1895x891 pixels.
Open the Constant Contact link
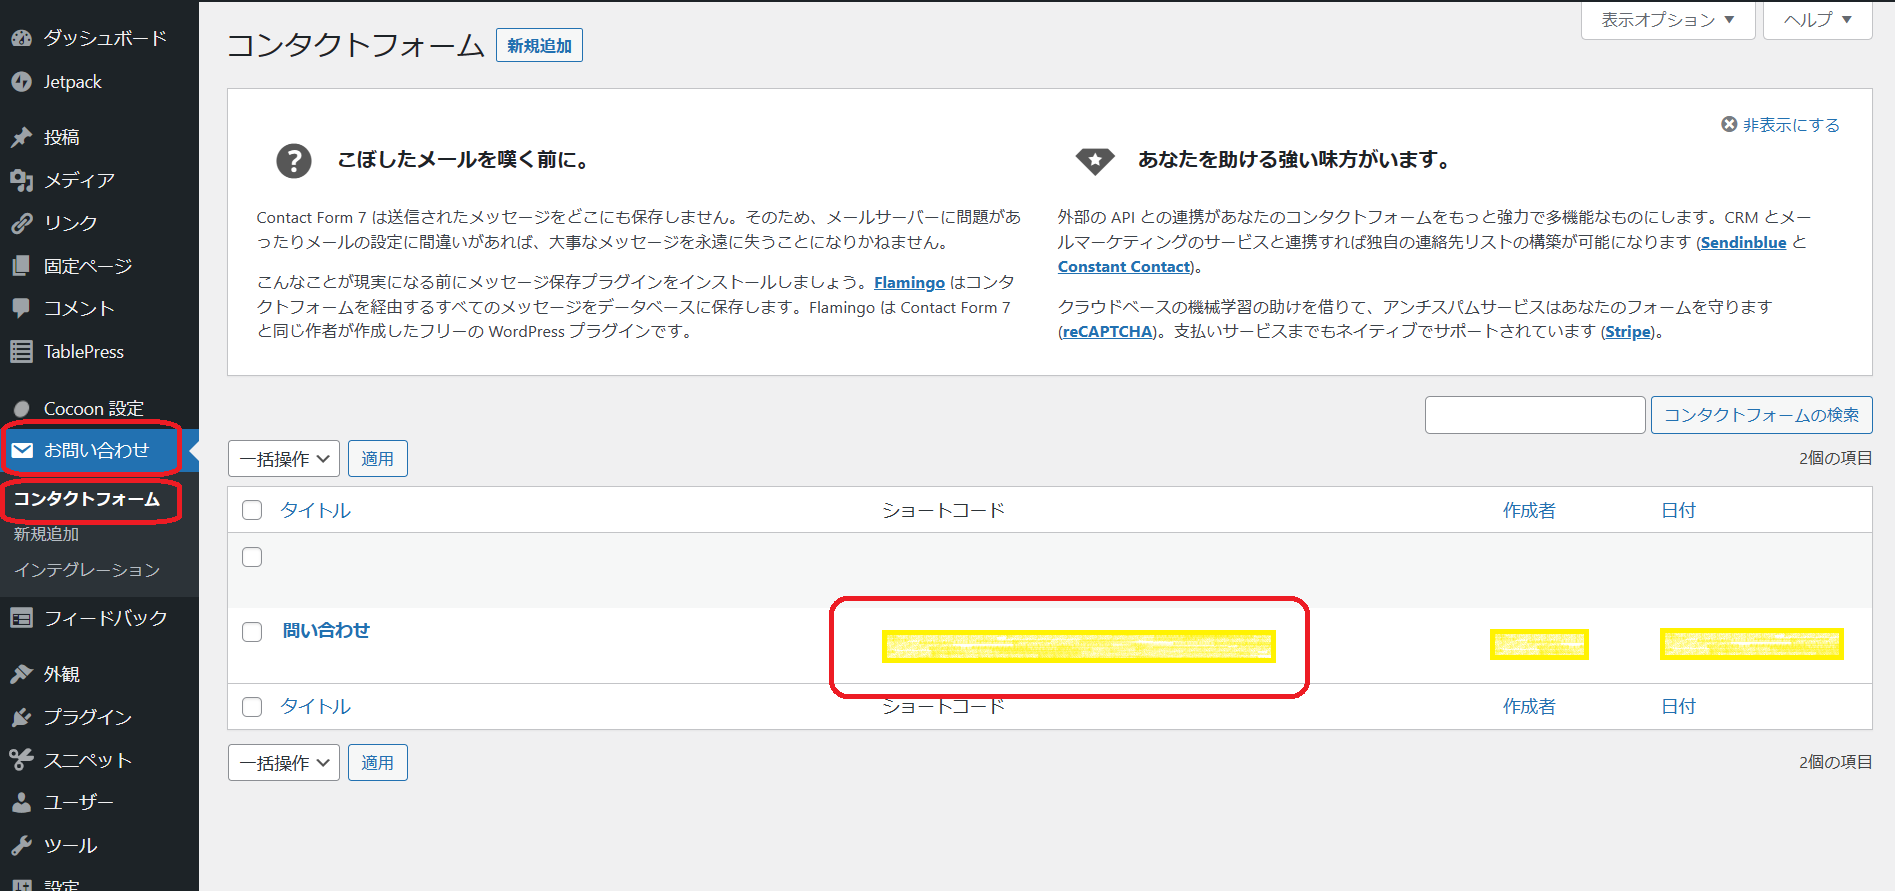point(1124,267)
